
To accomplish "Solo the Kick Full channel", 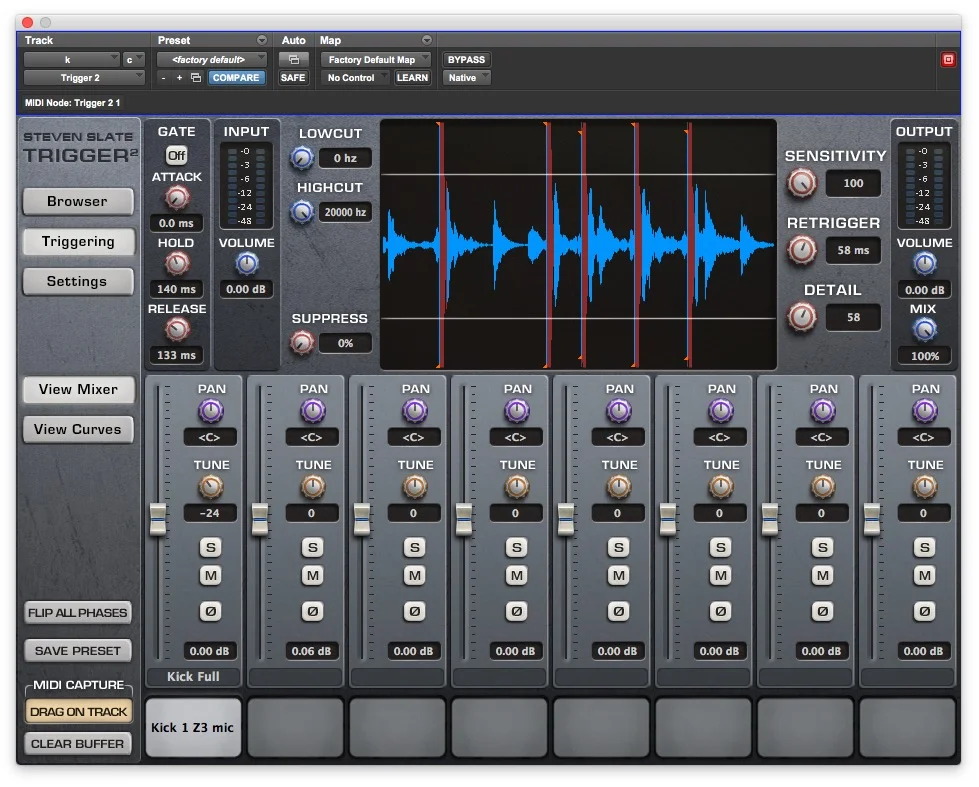I will point(211,548).
